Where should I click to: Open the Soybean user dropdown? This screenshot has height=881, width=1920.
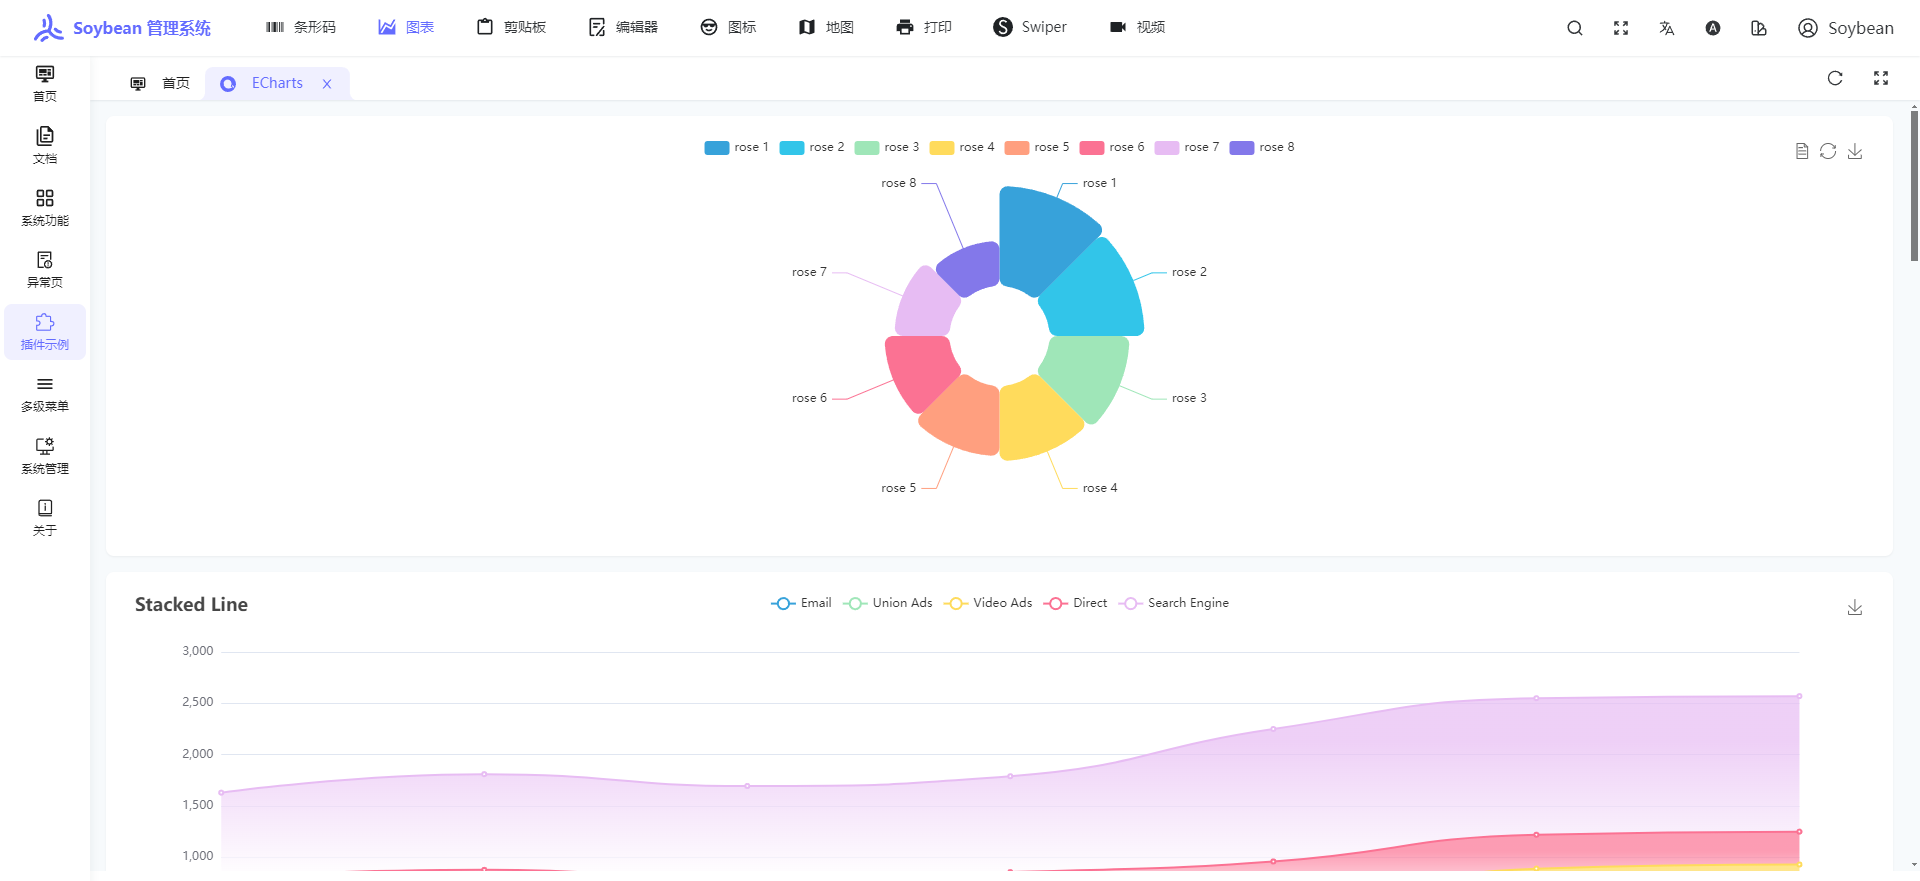pyautogui.click(x=1845, y=28)
